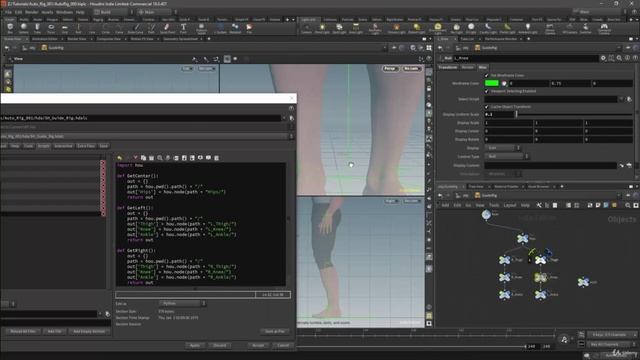Click the Discard button

pos(220,345)
